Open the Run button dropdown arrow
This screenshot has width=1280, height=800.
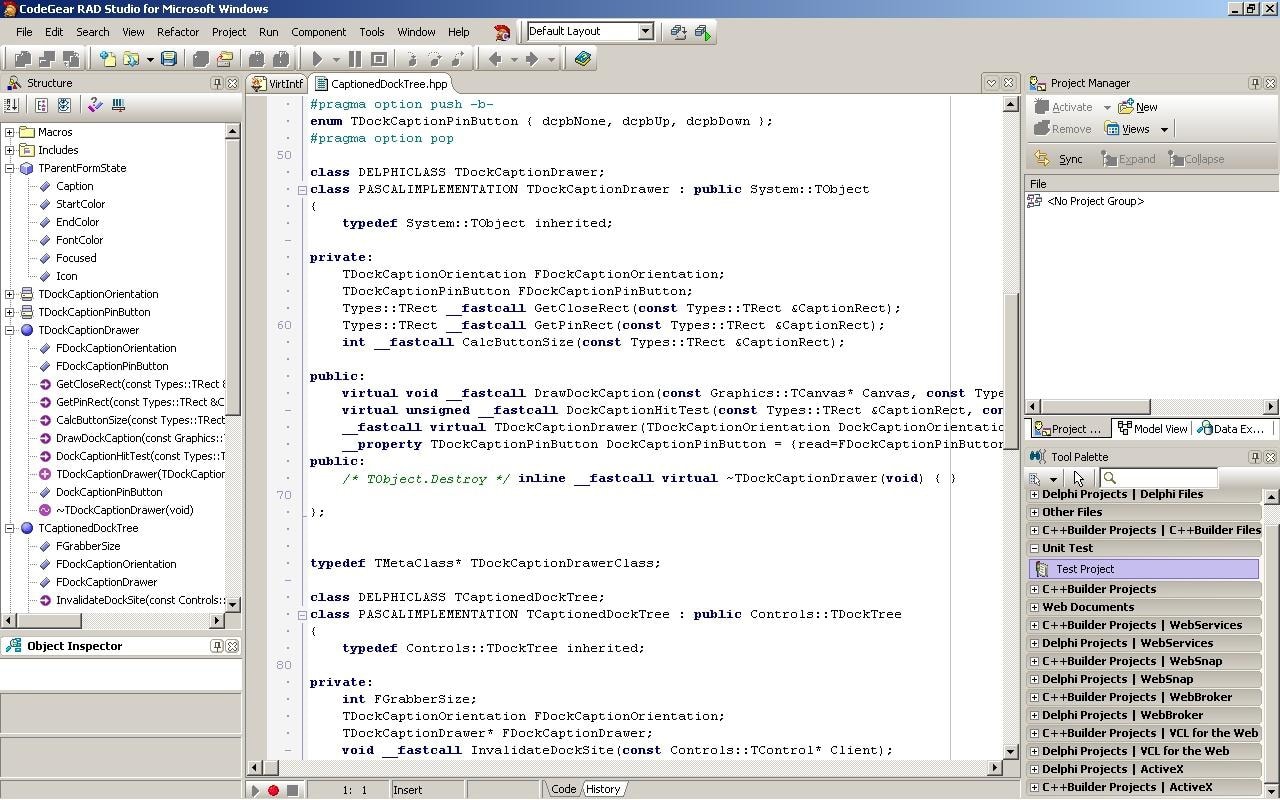pyautogui.click(x=336, y=59)
